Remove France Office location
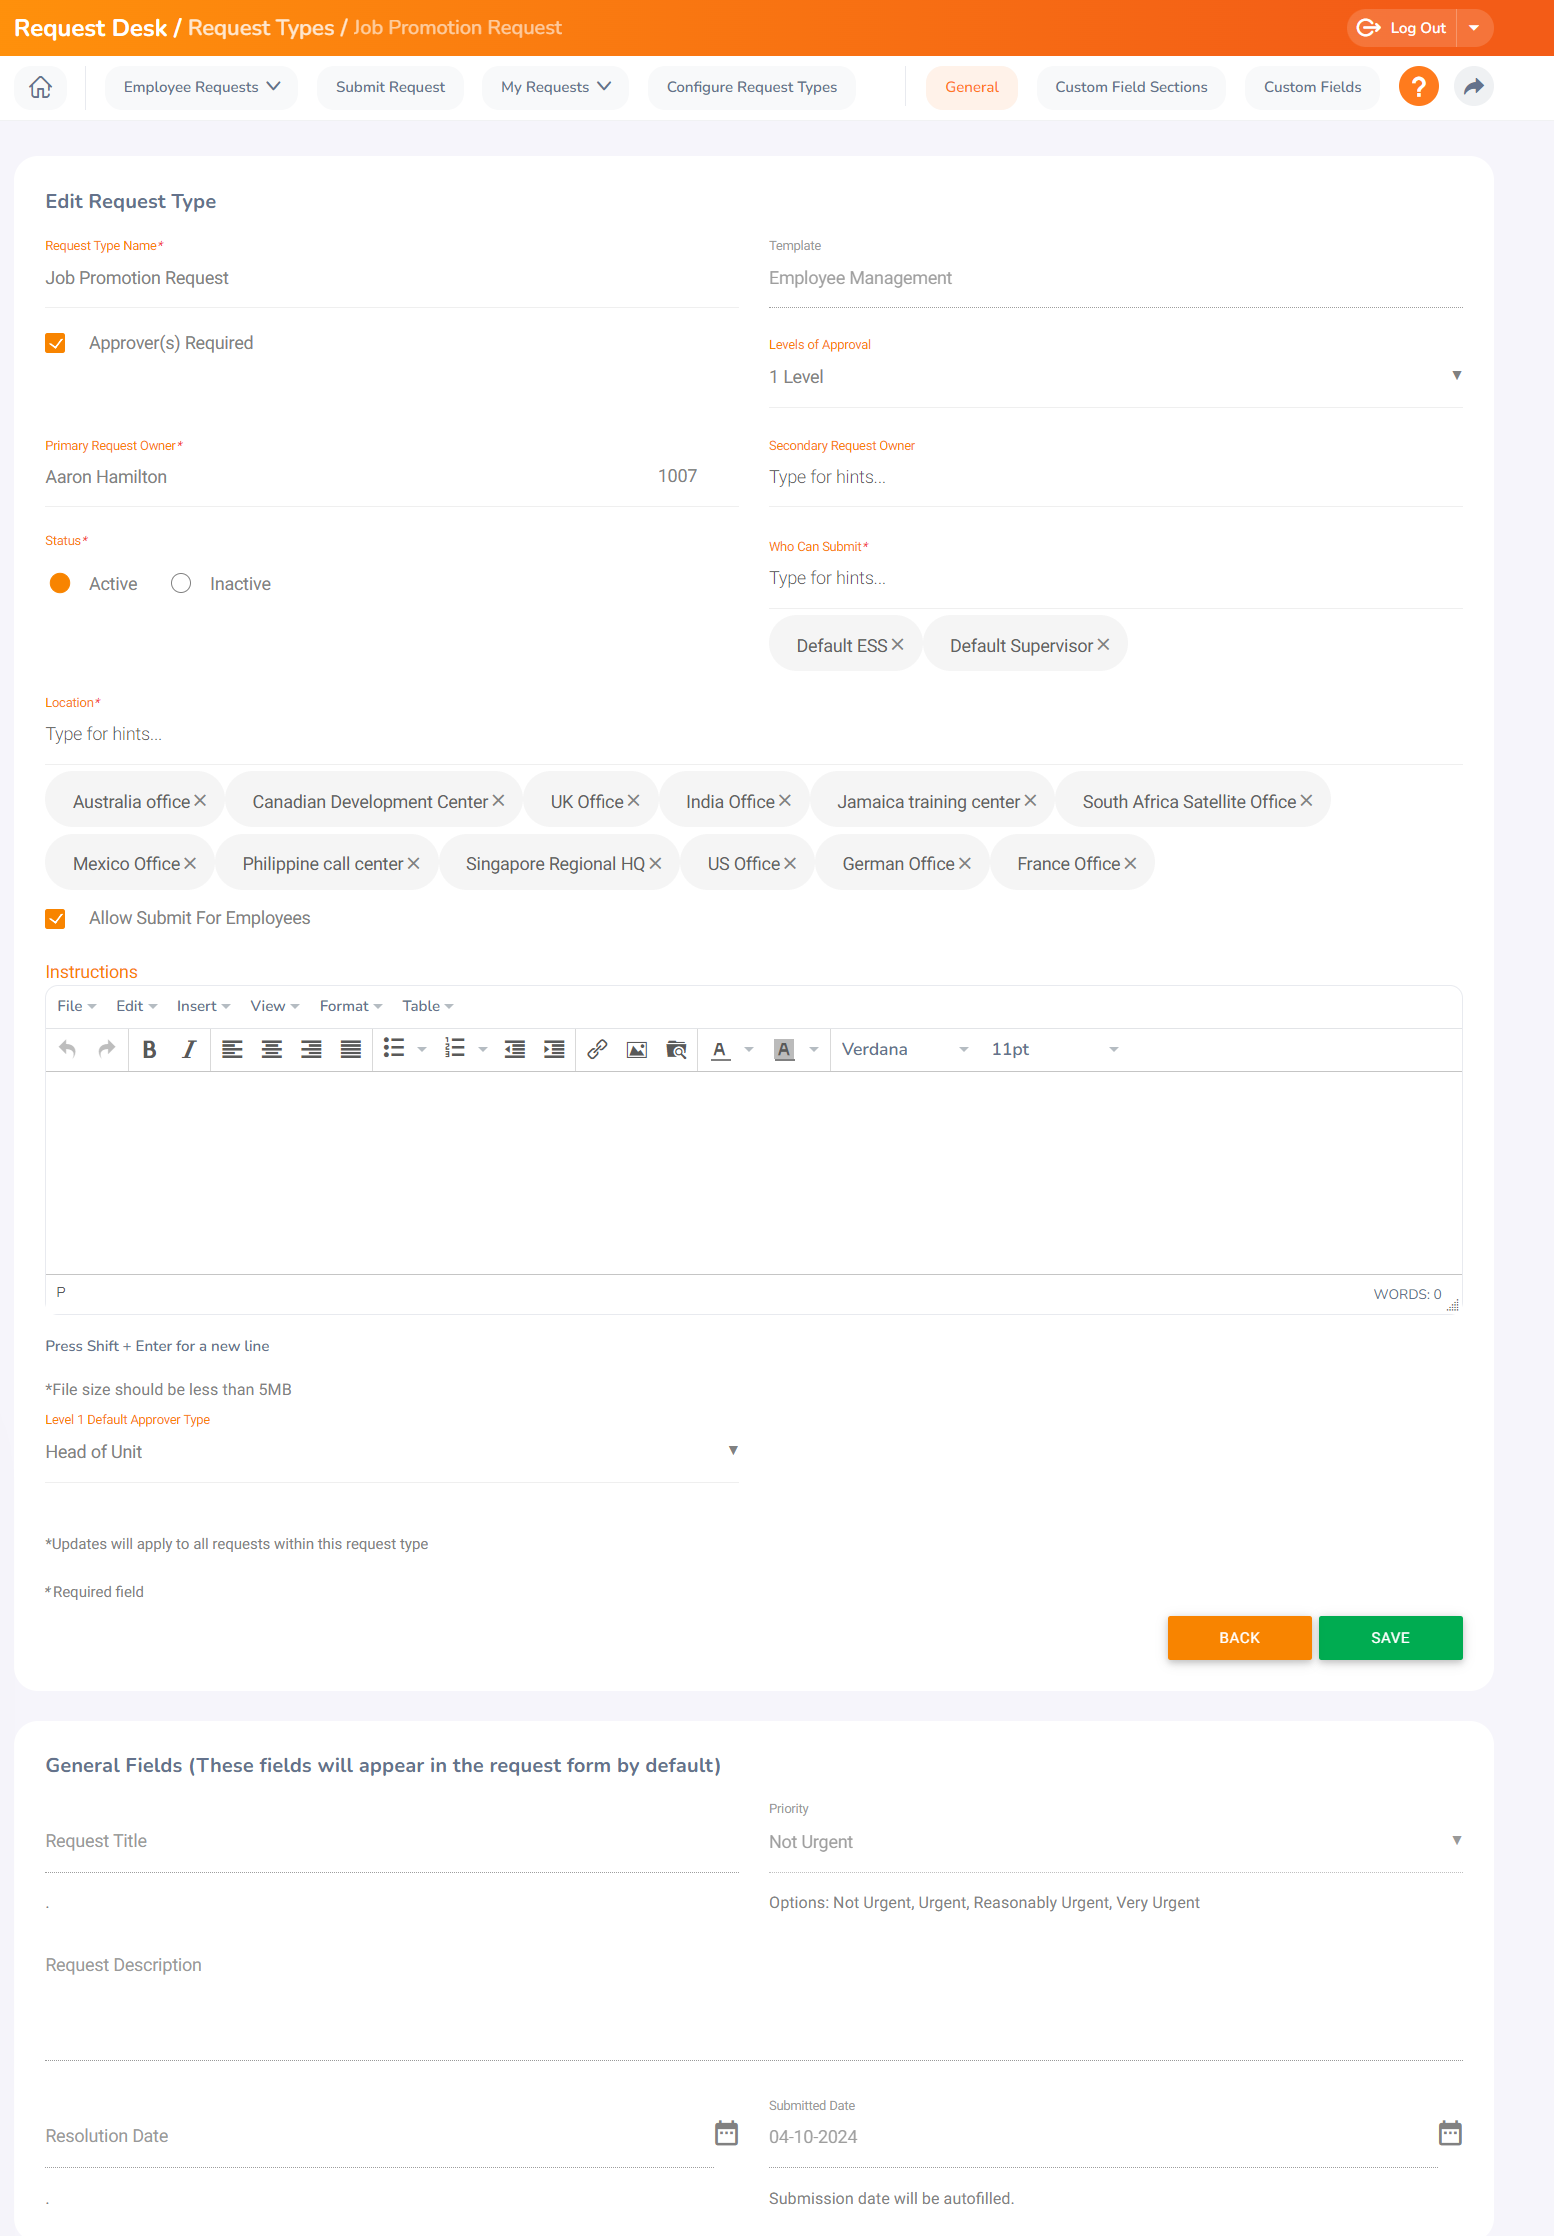Screen dimensions: 1554x2236 (1131, 863)
